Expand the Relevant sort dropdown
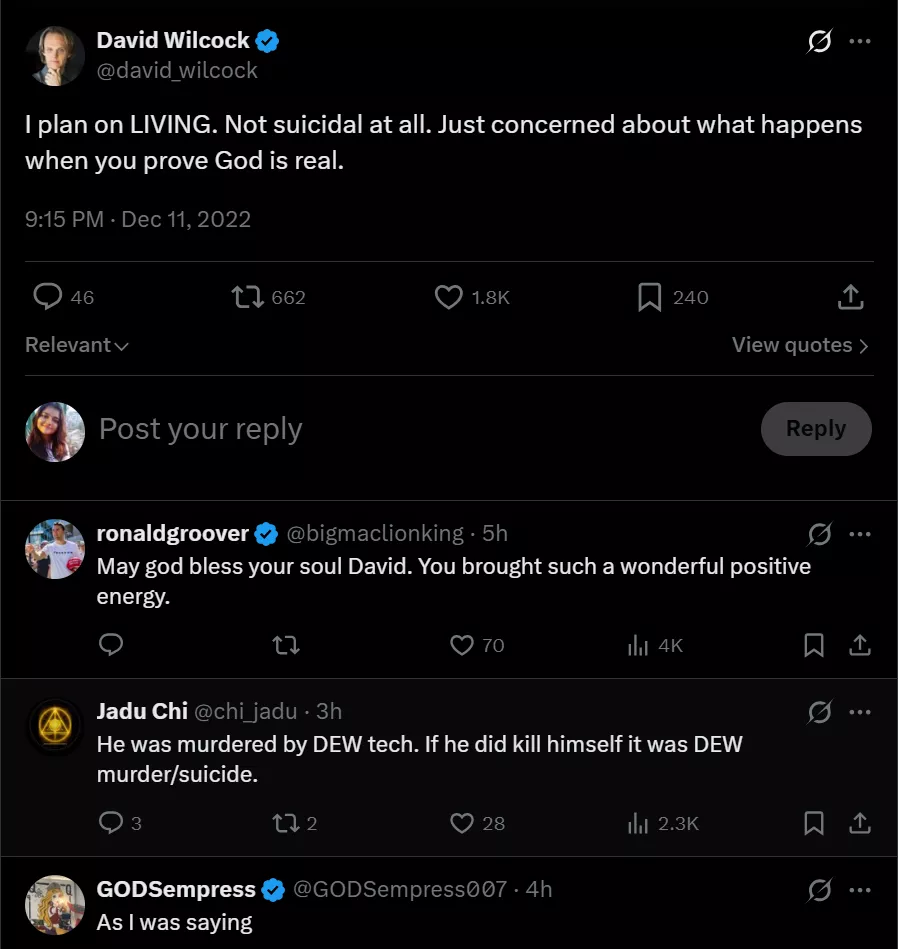Image resolution: width=898 pixels, height=949 pixels. (77, 345)
